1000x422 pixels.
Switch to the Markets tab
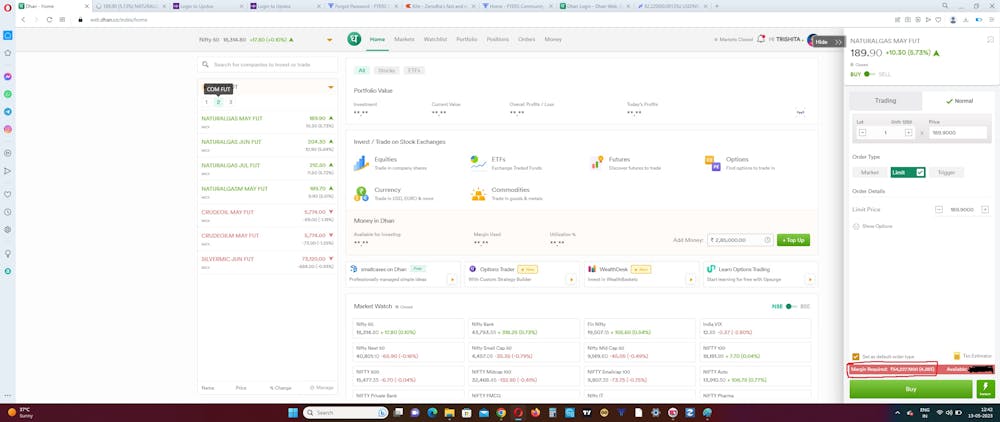[404, 39]
